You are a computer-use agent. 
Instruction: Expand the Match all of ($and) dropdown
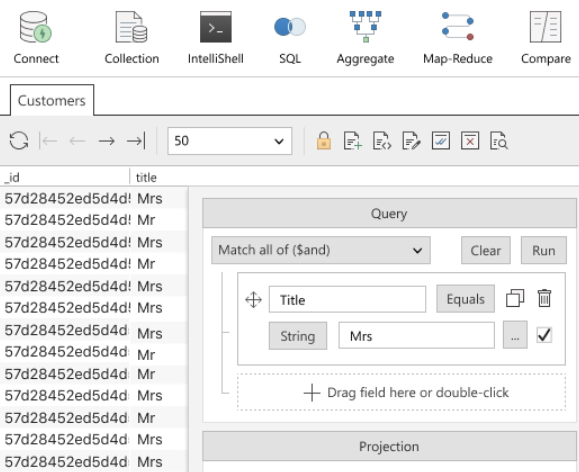click(x=321, y=250)
